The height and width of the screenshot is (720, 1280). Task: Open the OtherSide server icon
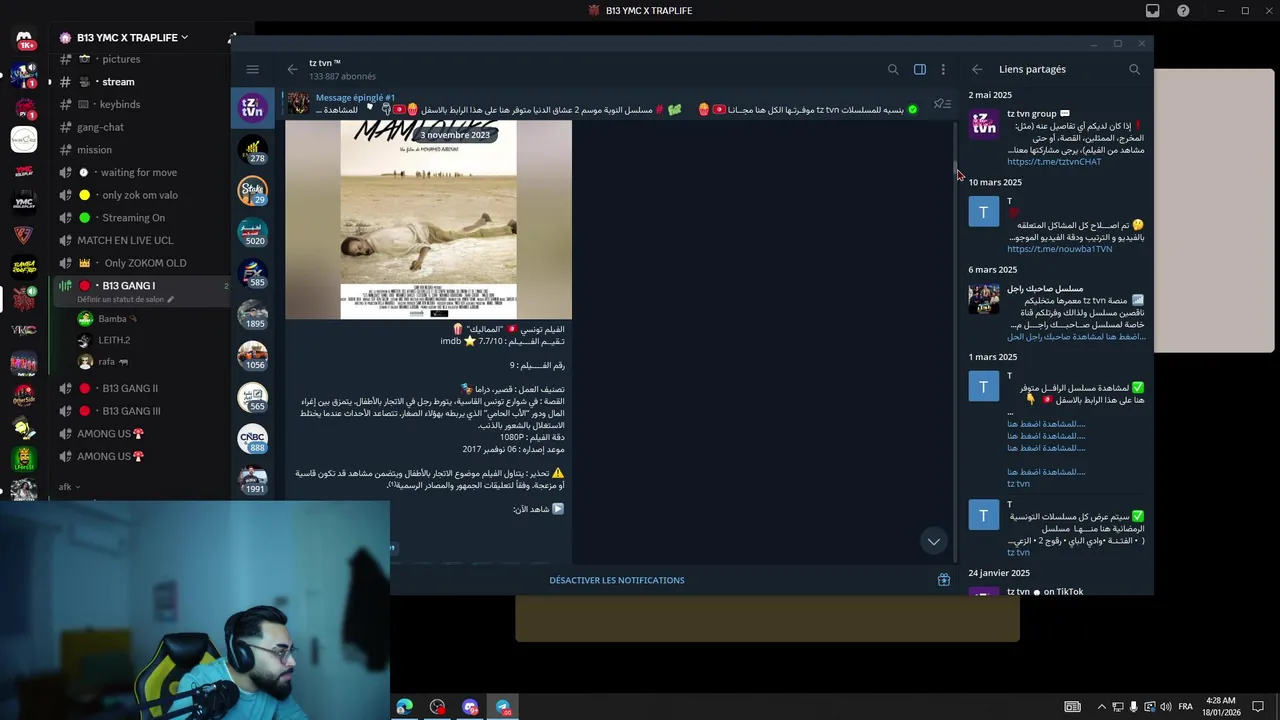(x=24, y=394)
